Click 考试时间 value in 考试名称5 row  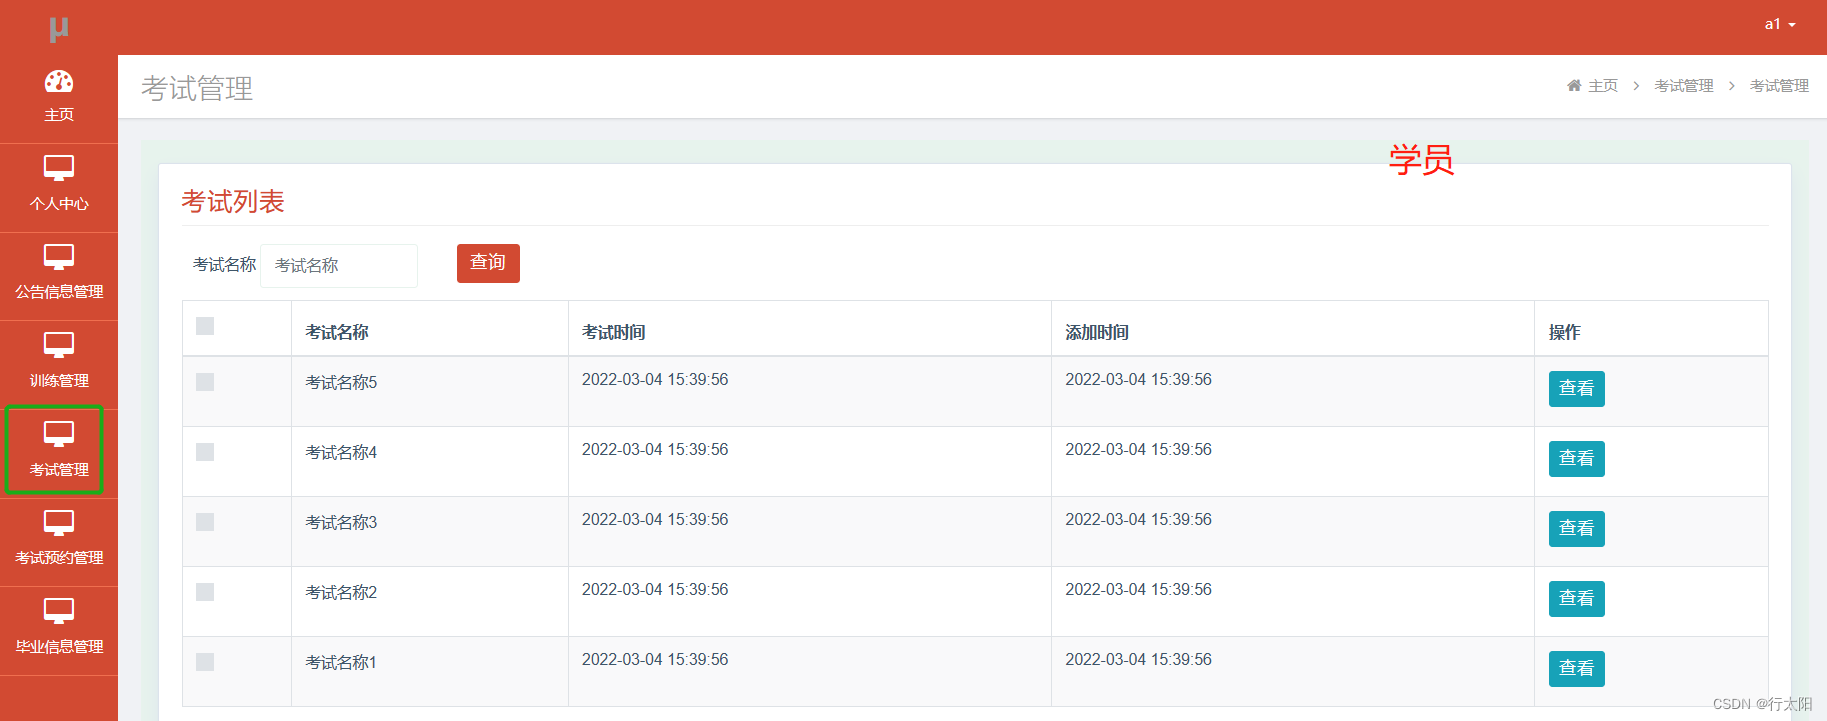coord(655,380)
